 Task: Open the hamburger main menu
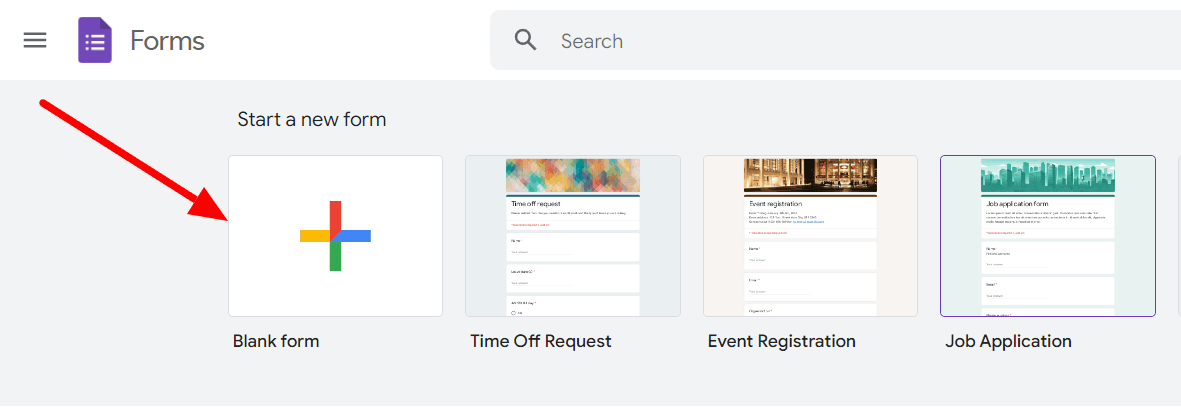[x=35, y=40]
